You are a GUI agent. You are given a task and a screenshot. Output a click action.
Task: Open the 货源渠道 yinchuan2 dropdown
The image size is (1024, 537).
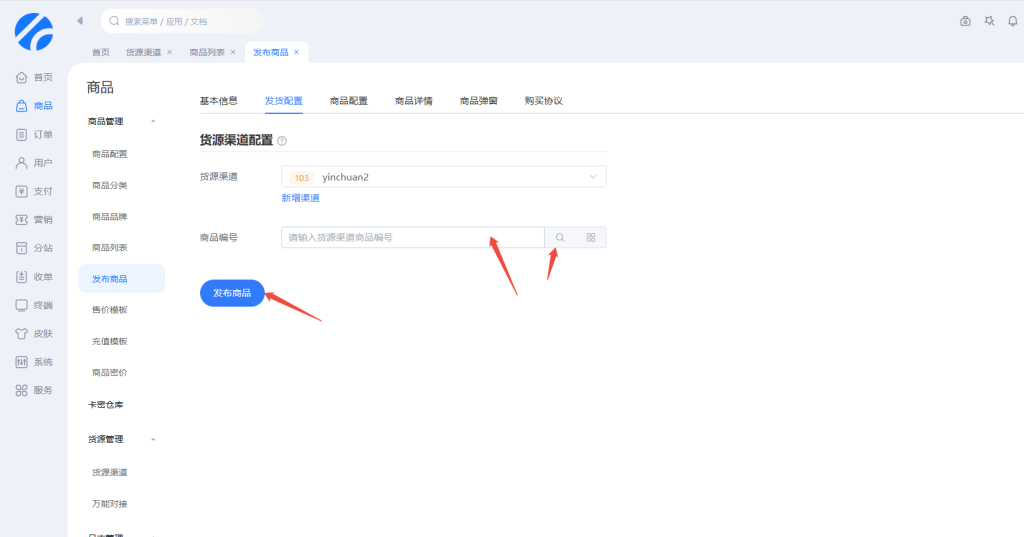click(444, 177)
